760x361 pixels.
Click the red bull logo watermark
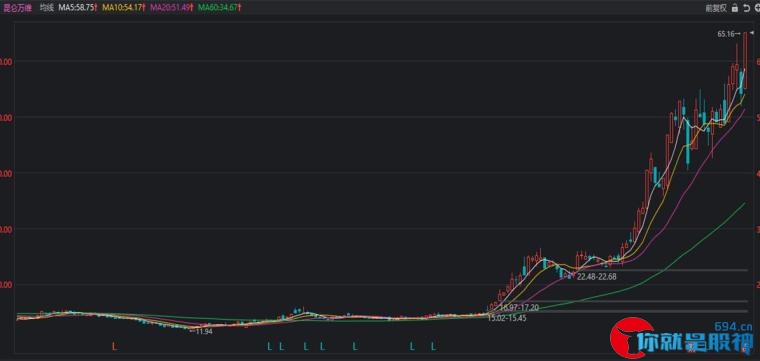631,338
